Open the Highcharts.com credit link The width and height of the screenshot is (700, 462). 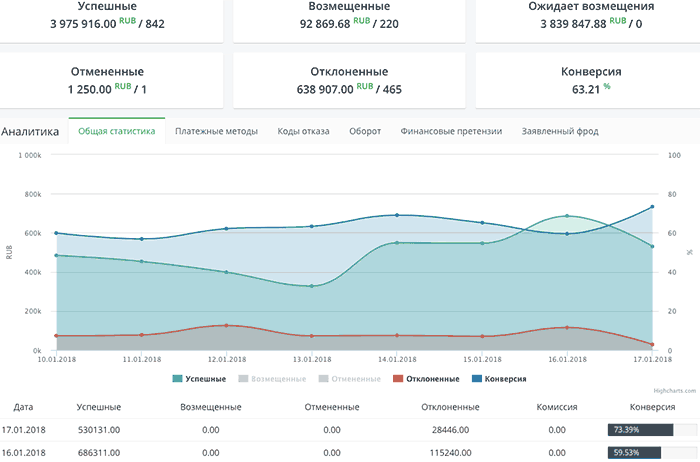(675, 391)
